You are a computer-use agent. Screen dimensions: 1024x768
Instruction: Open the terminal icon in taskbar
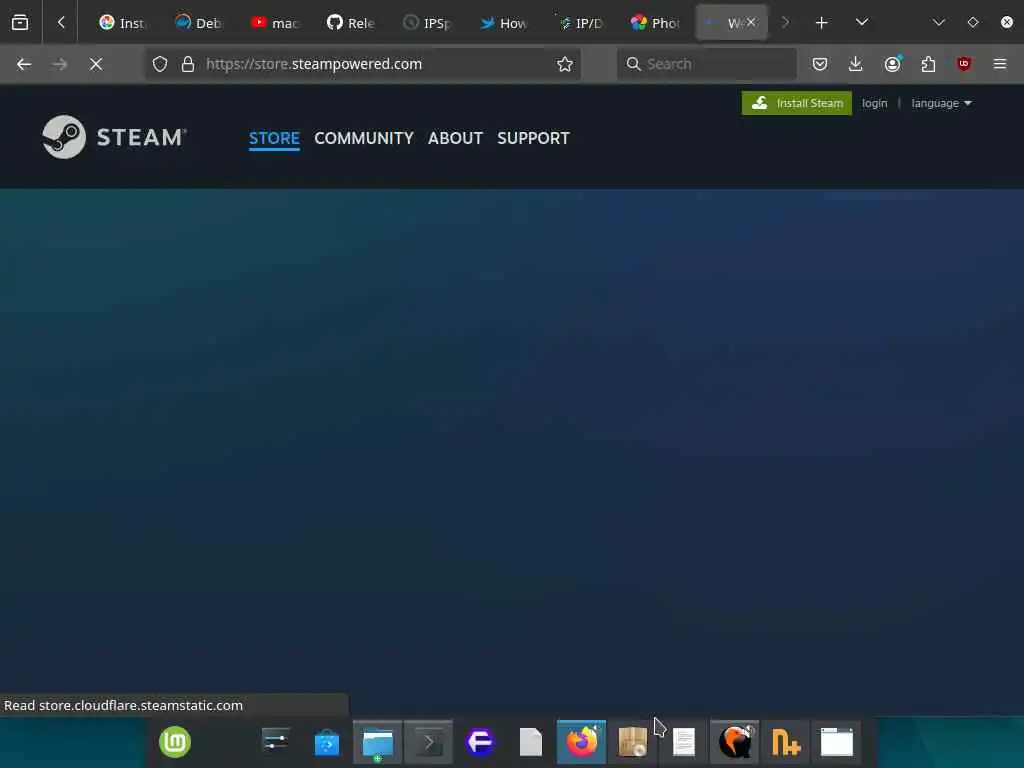click(428, 743)
